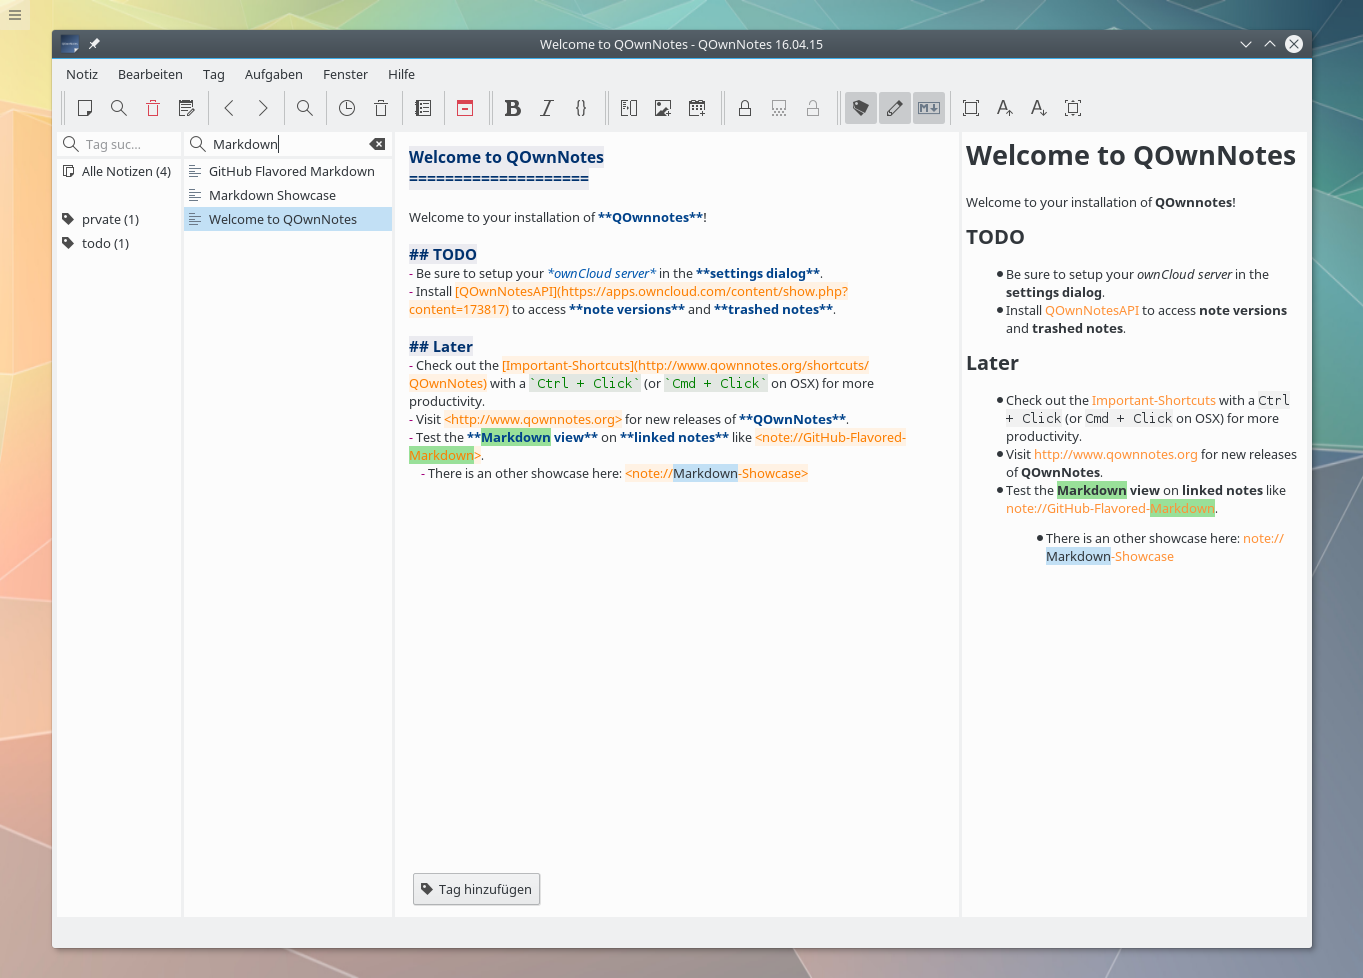The height and width of the screenshot is (978, 1363).
Task: Search within the current note
Action: click(305, 108)
